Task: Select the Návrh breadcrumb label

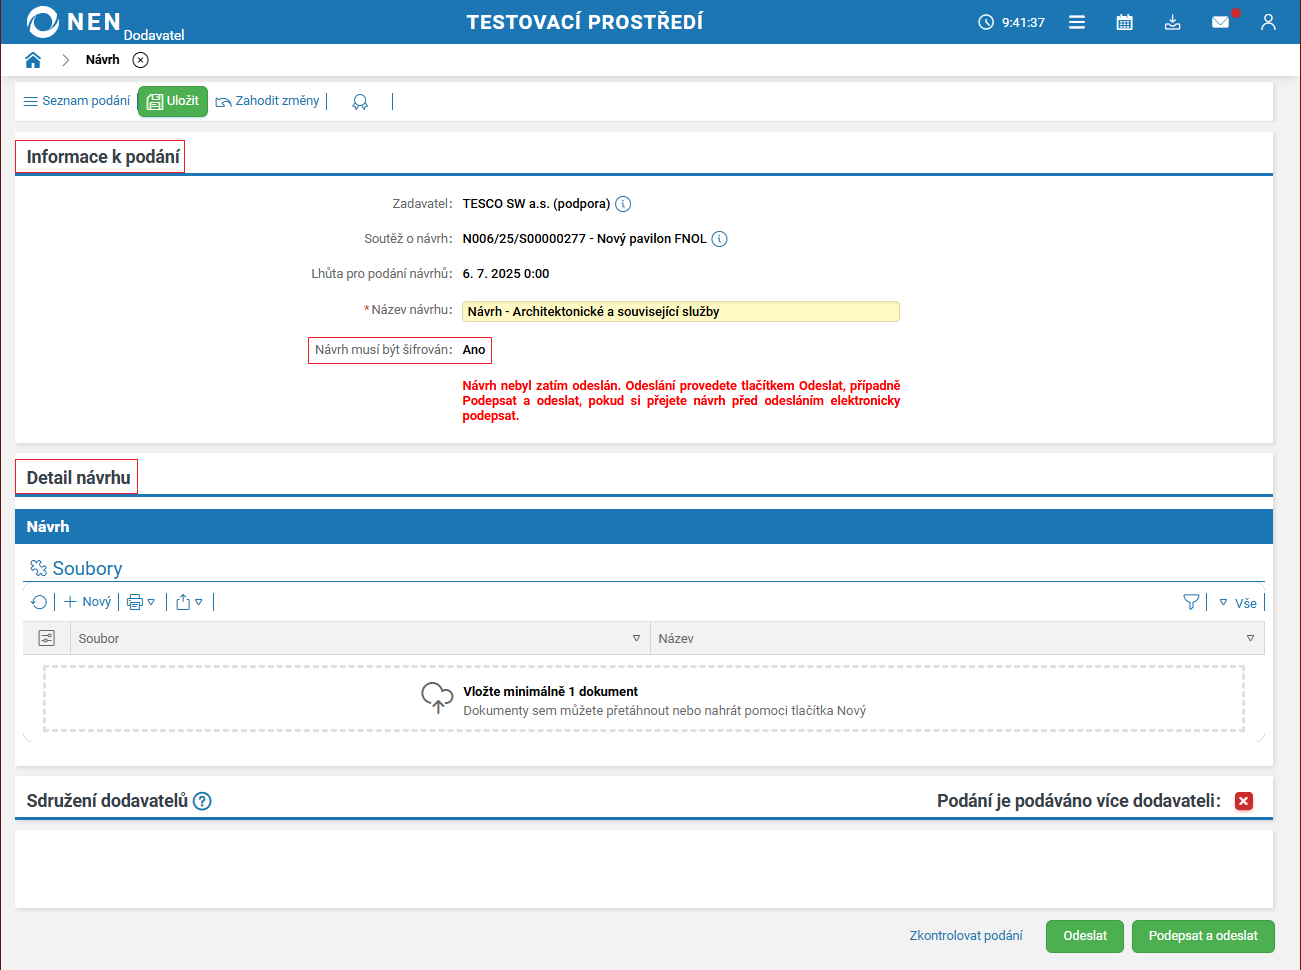Action: point(103,60)
